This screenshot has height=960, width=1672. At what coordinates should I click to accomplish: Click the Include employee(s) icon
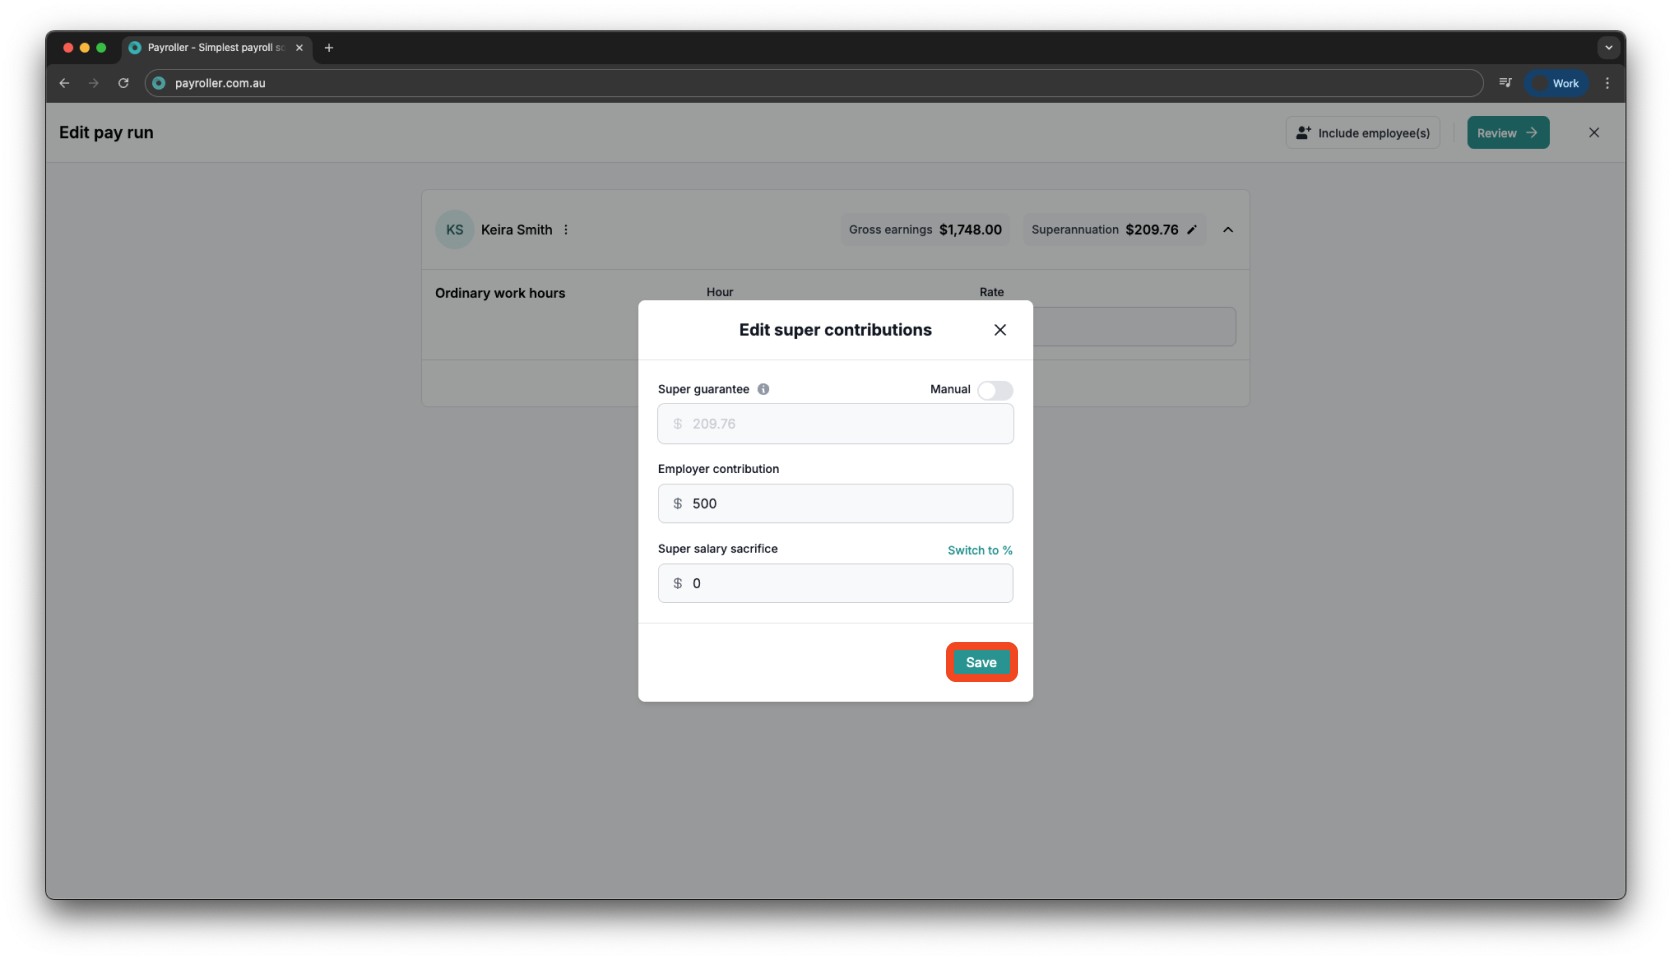(1303, 132)
